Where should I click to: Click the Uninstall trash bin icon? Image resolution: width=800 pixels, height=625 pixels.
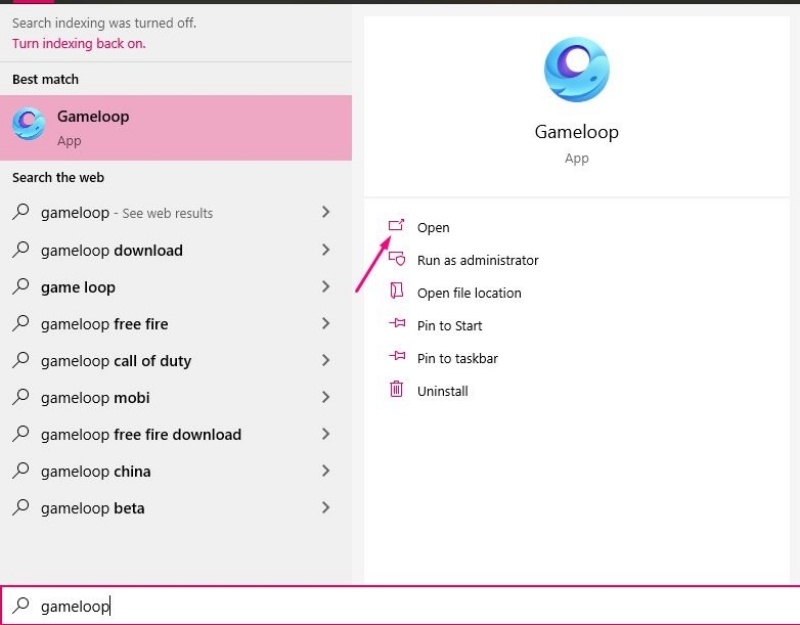pyautogui.click(x=398, y=391)
